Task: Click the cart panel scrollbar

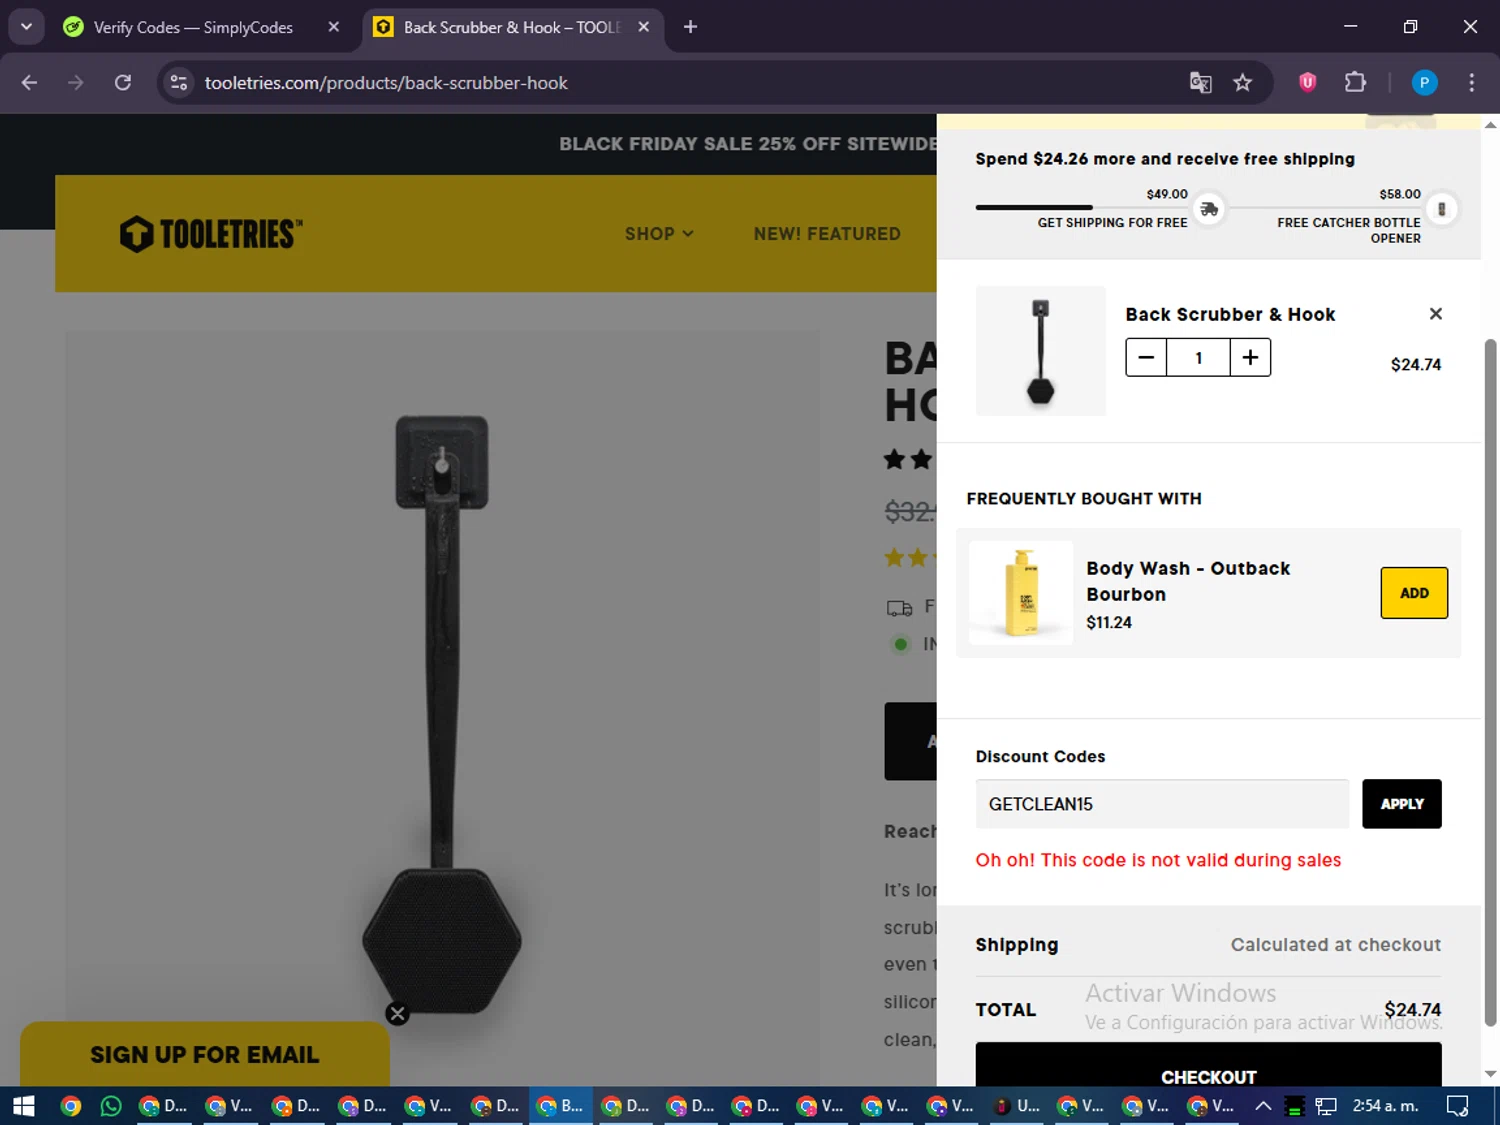Action: pyautogui.click(x=1490, y=683)
